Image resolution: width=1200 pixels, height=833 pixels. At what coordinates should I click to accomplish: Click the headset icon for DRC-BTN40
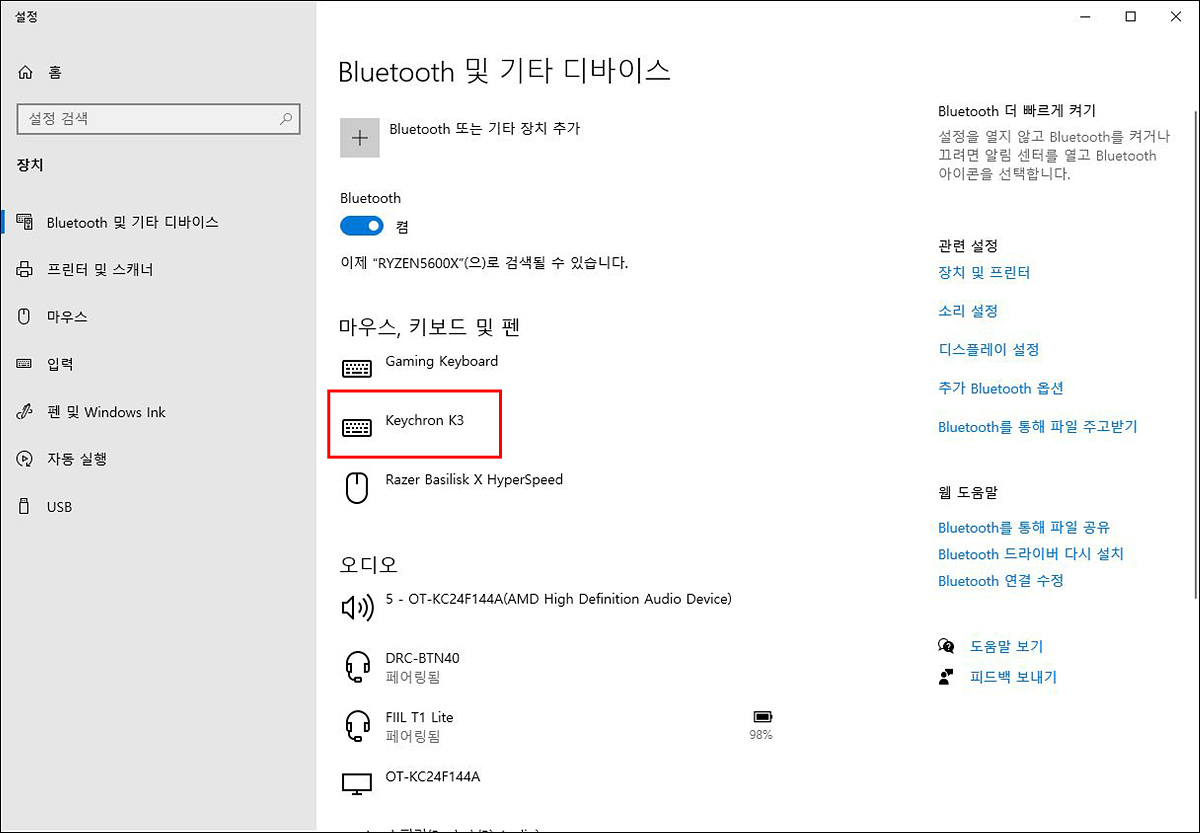pyautogui.click(x=357, y=666)
